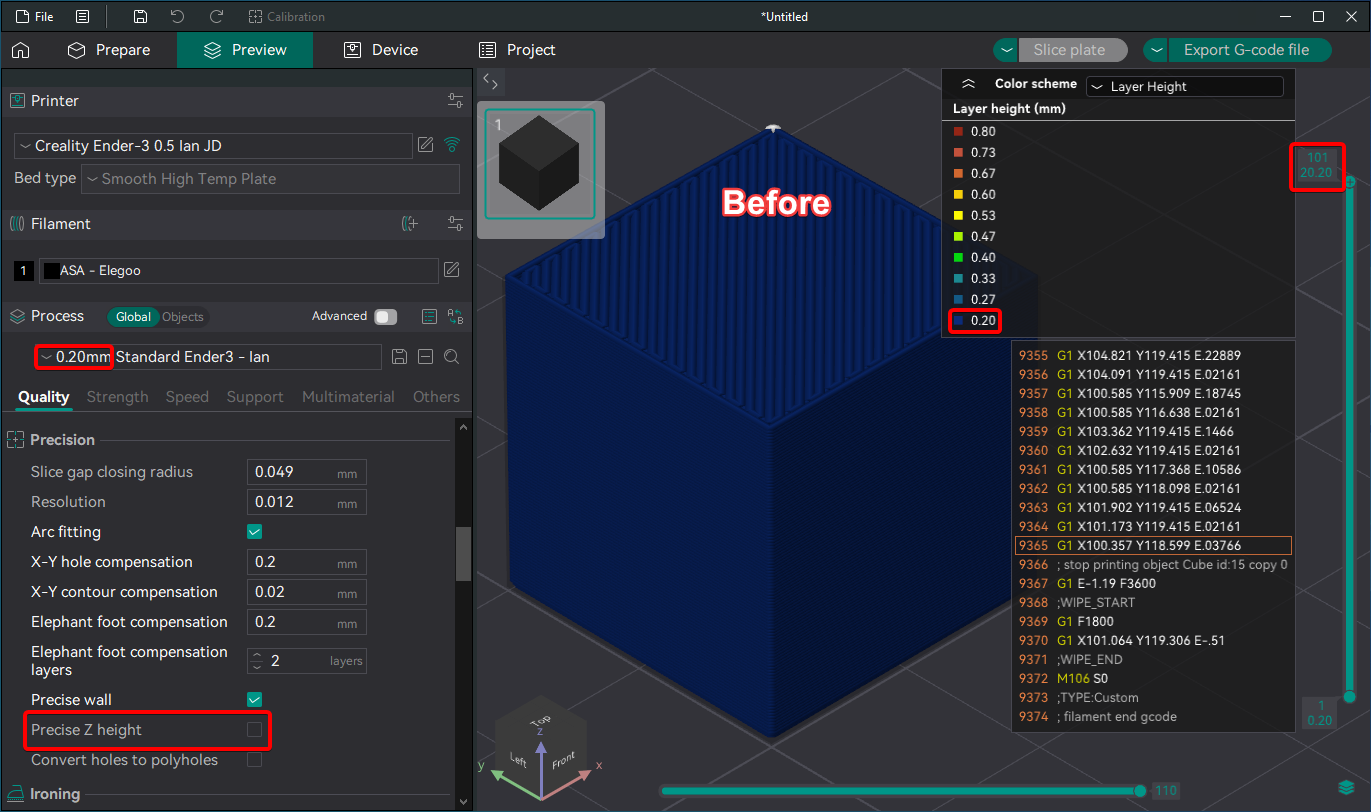Click the home icon in top bar
The width and height of the screenshot is (1371, 812).
pyautogui.click(x=20, y=50)
